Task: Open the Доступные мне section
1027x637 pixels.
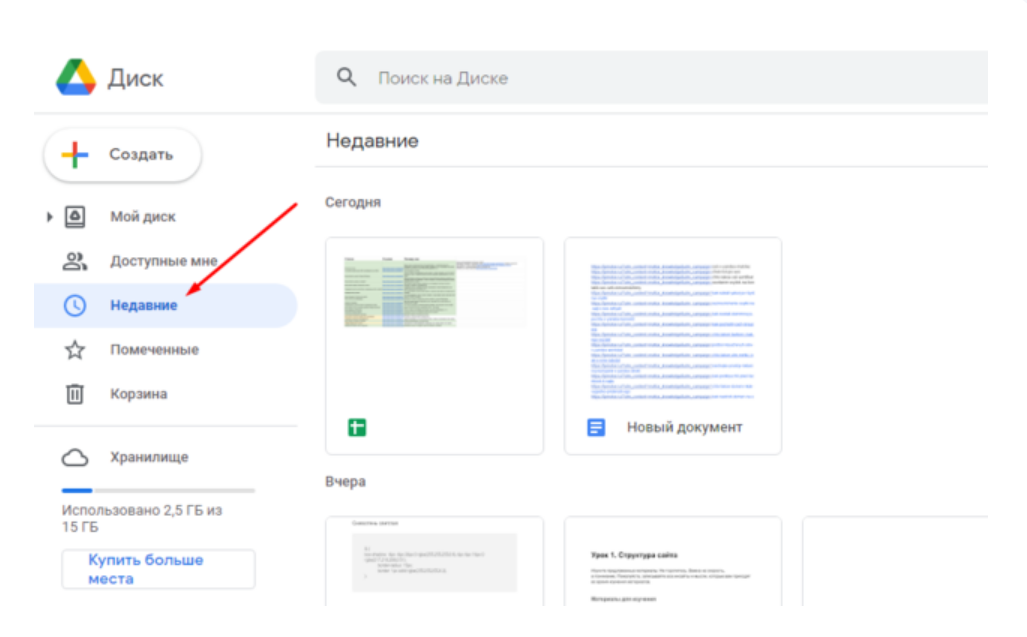Action: tap(163, 262)
